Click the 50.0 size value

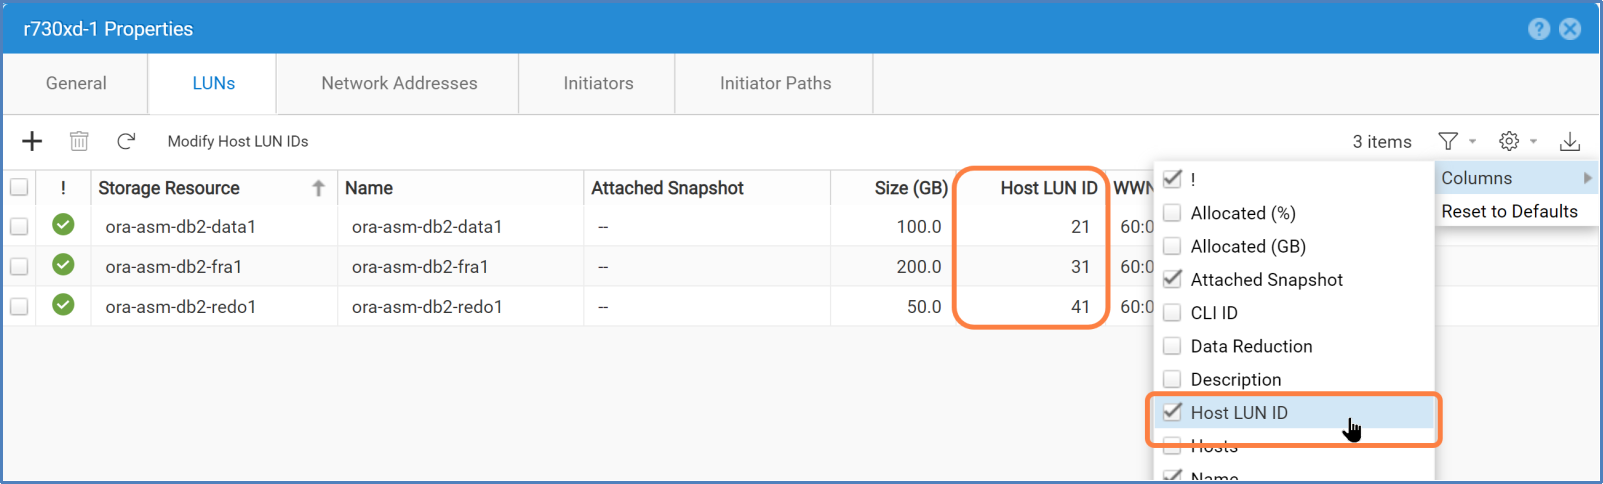click(x=924, y=307)
